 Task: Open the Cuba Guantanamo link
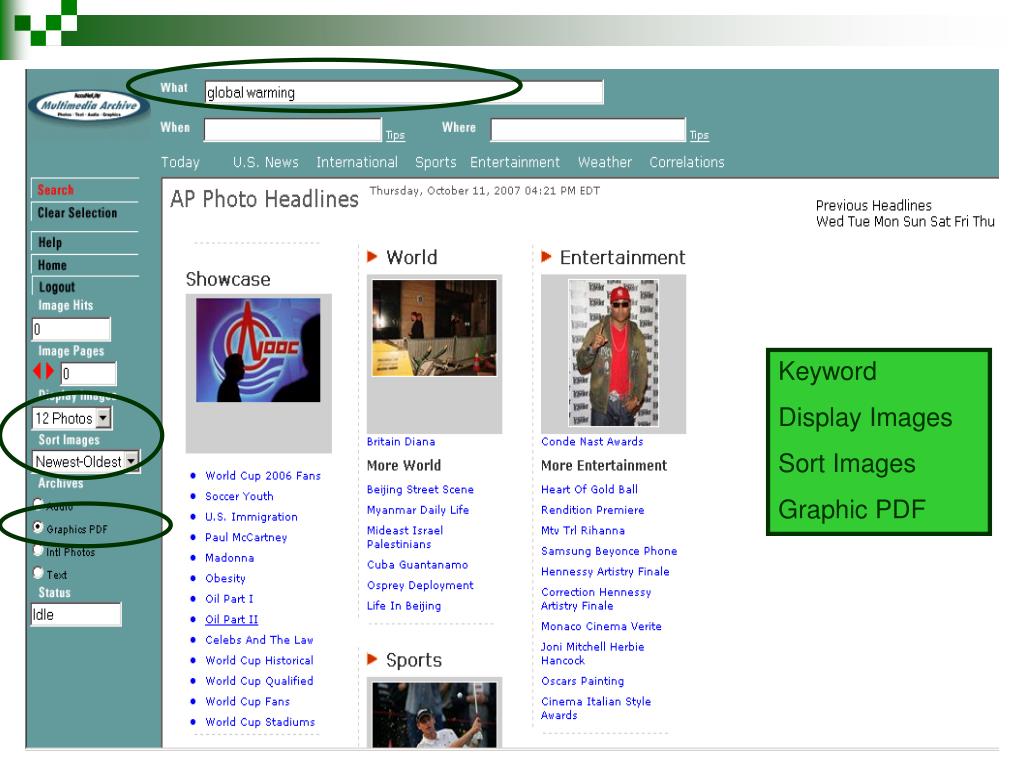coord(417,565)
